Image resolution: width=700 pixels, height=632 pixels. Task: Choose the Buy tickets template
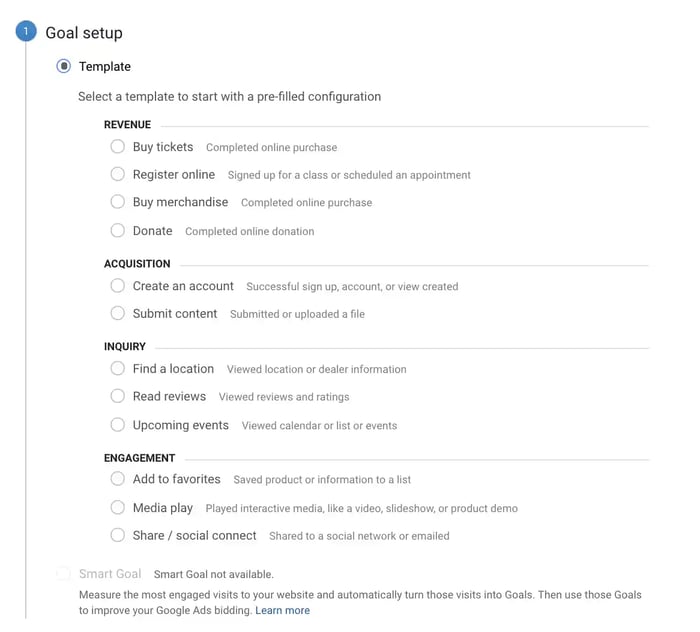point(118,147)
